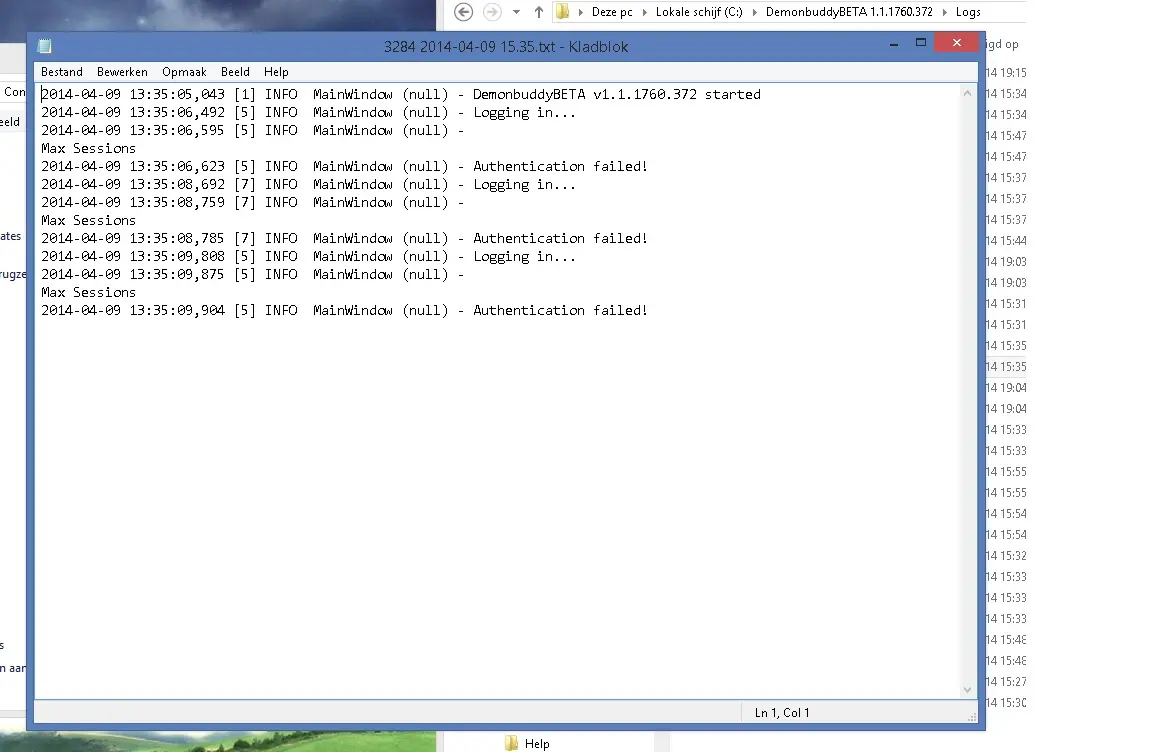Click the Logs breadcrumb in the address bar
1152x752 pixels.
pyautogui.click(x=967, y=12)
